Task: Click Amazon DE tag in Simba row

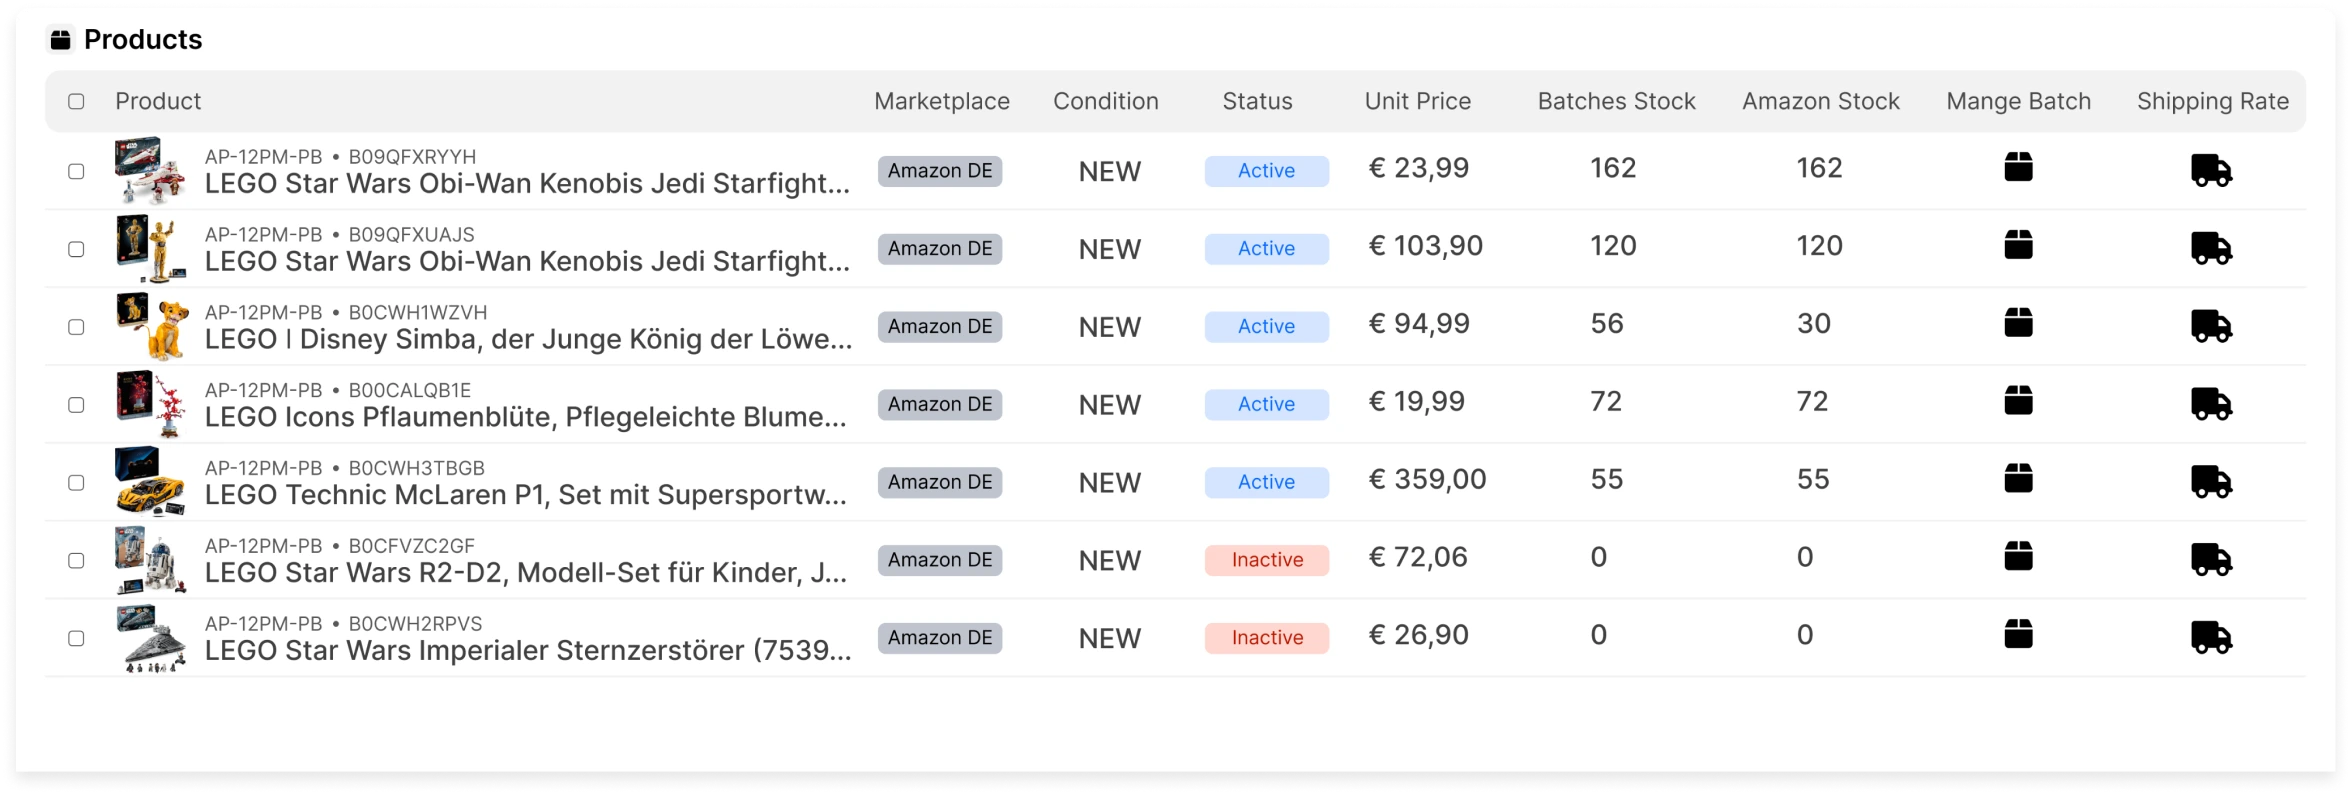Action: (940, 327)
